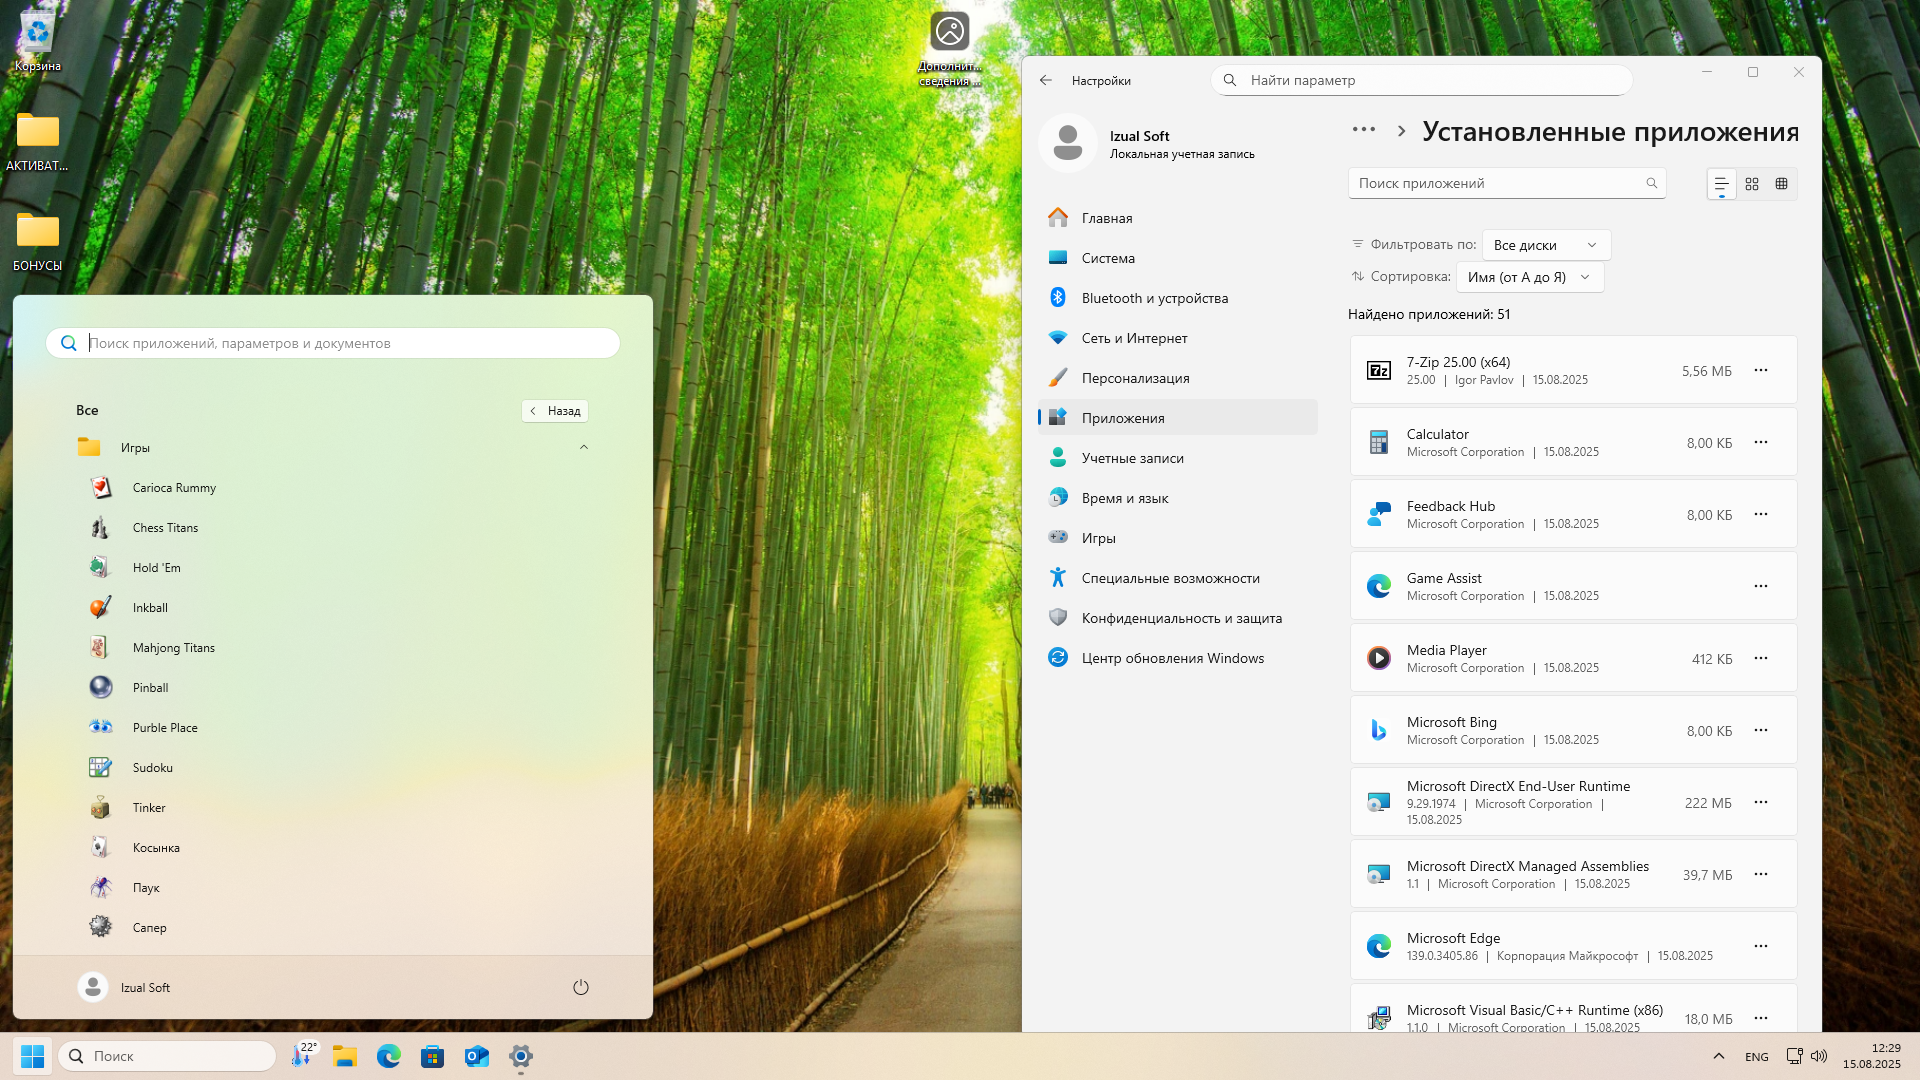Open Центр обновления Windows
Screen dimensions: 1920x1080
click(1178, 658)
